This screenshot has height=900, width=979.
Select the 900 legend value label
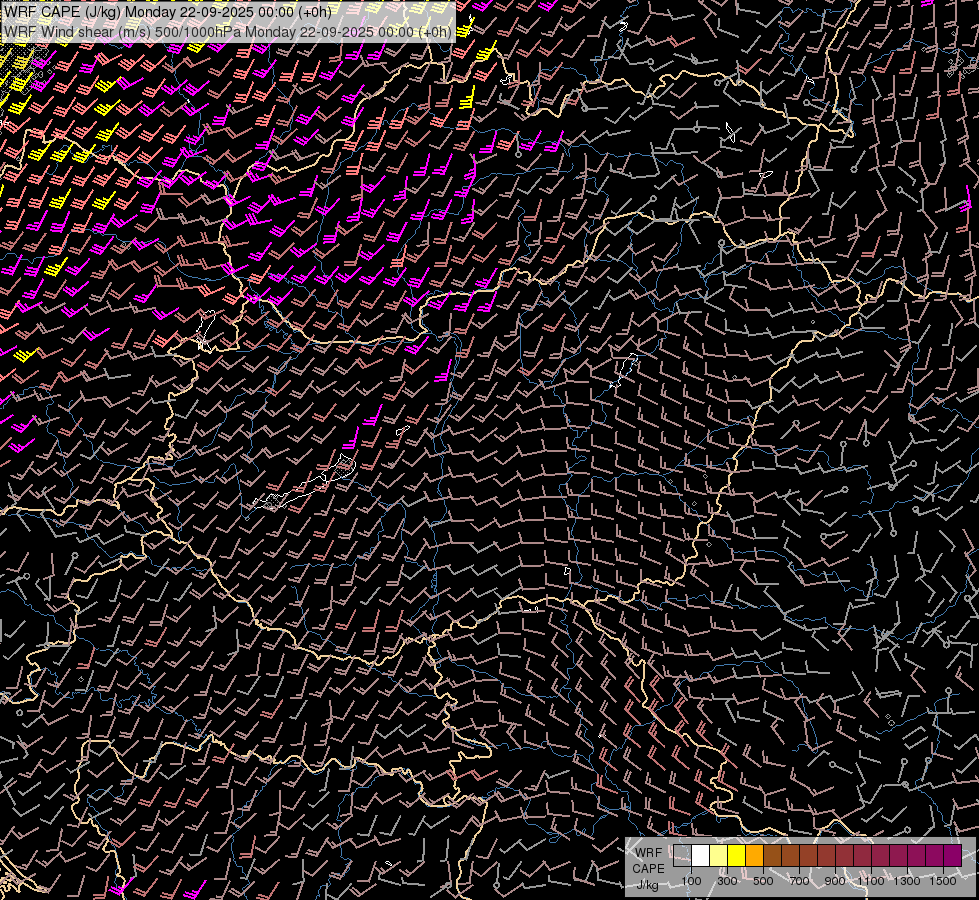(x=835, y=881)
